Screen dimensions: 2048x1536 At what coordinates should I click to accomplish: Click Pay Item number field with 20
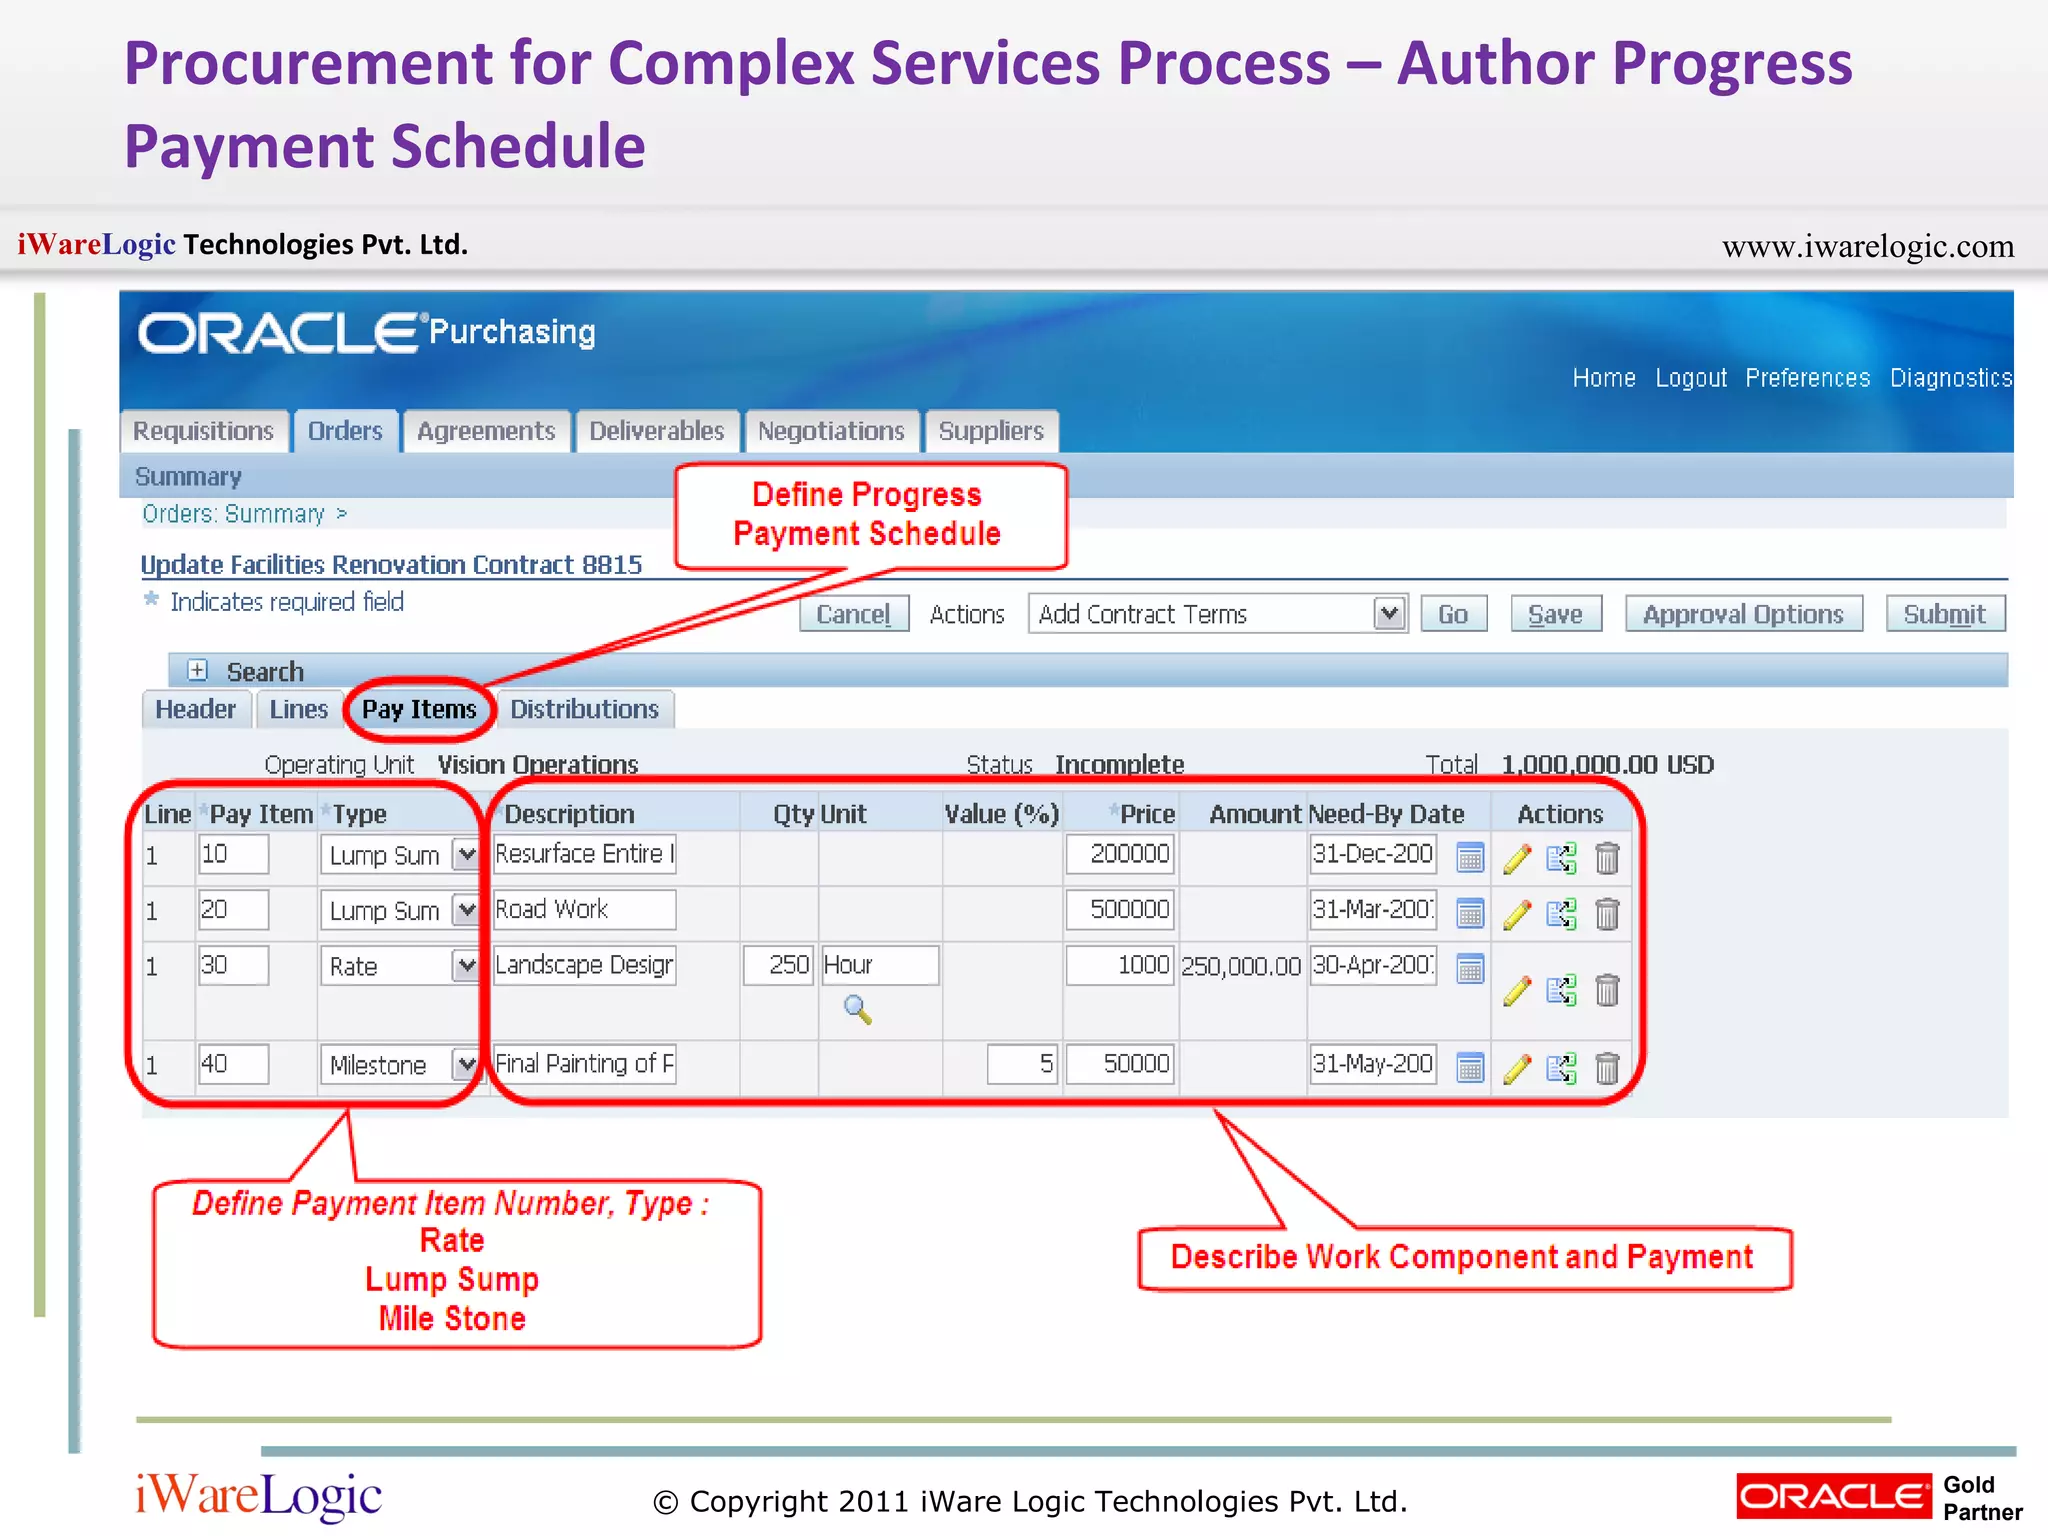pos(233,909)
